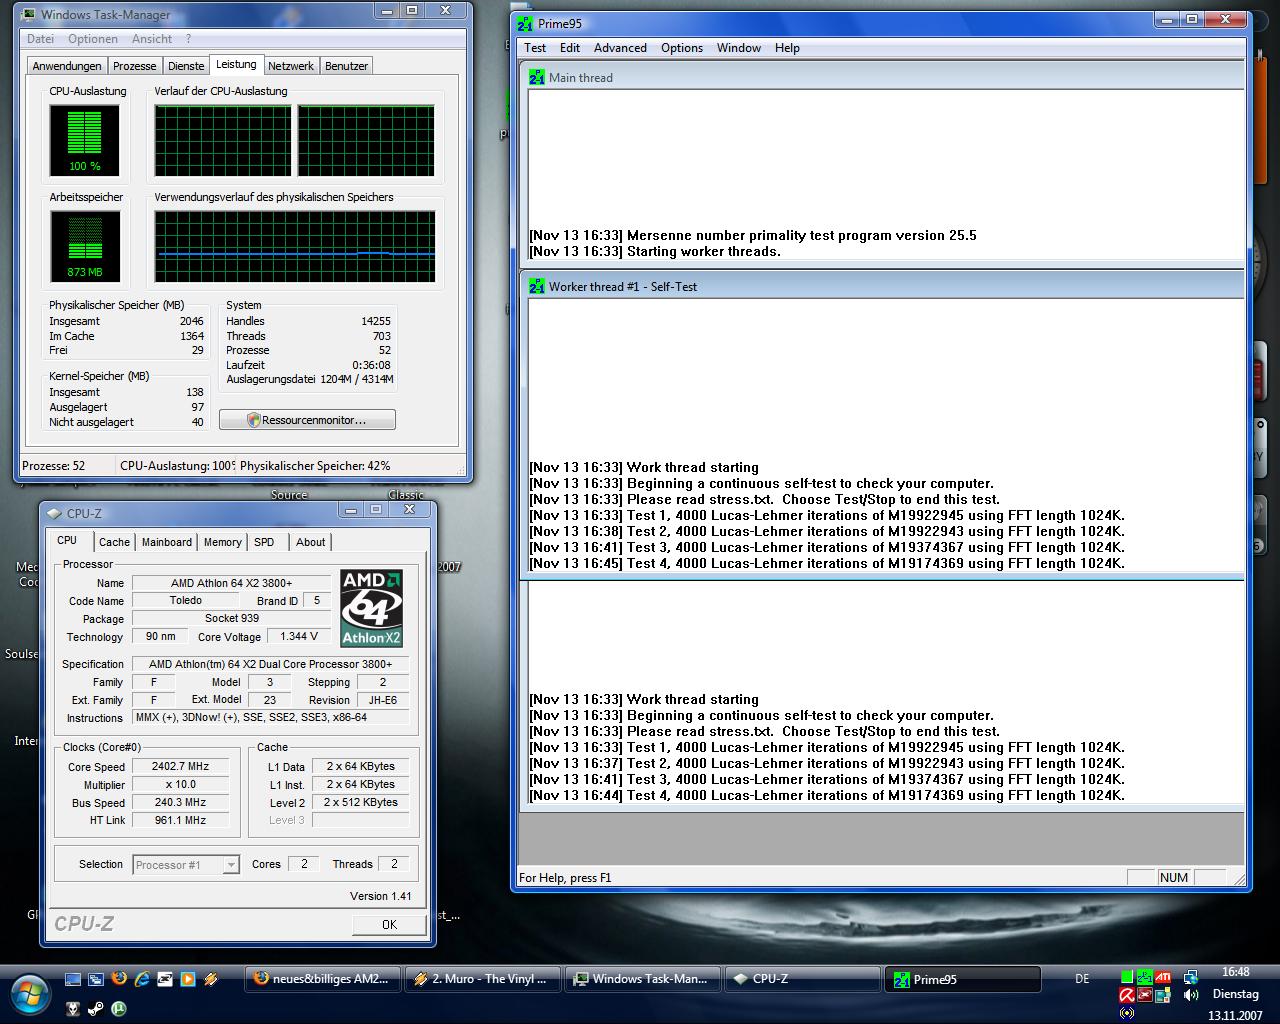This screenshot has width=1280, height=1024.
Task: Launch Internet Explorer from quick launch
Action: [142, 979]
